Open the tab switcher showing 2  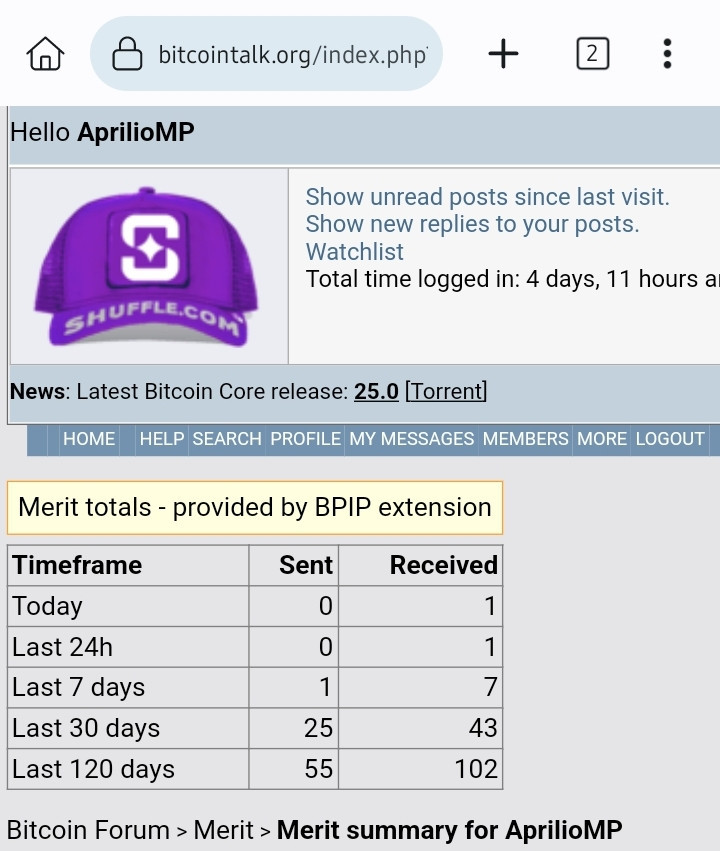592,54
